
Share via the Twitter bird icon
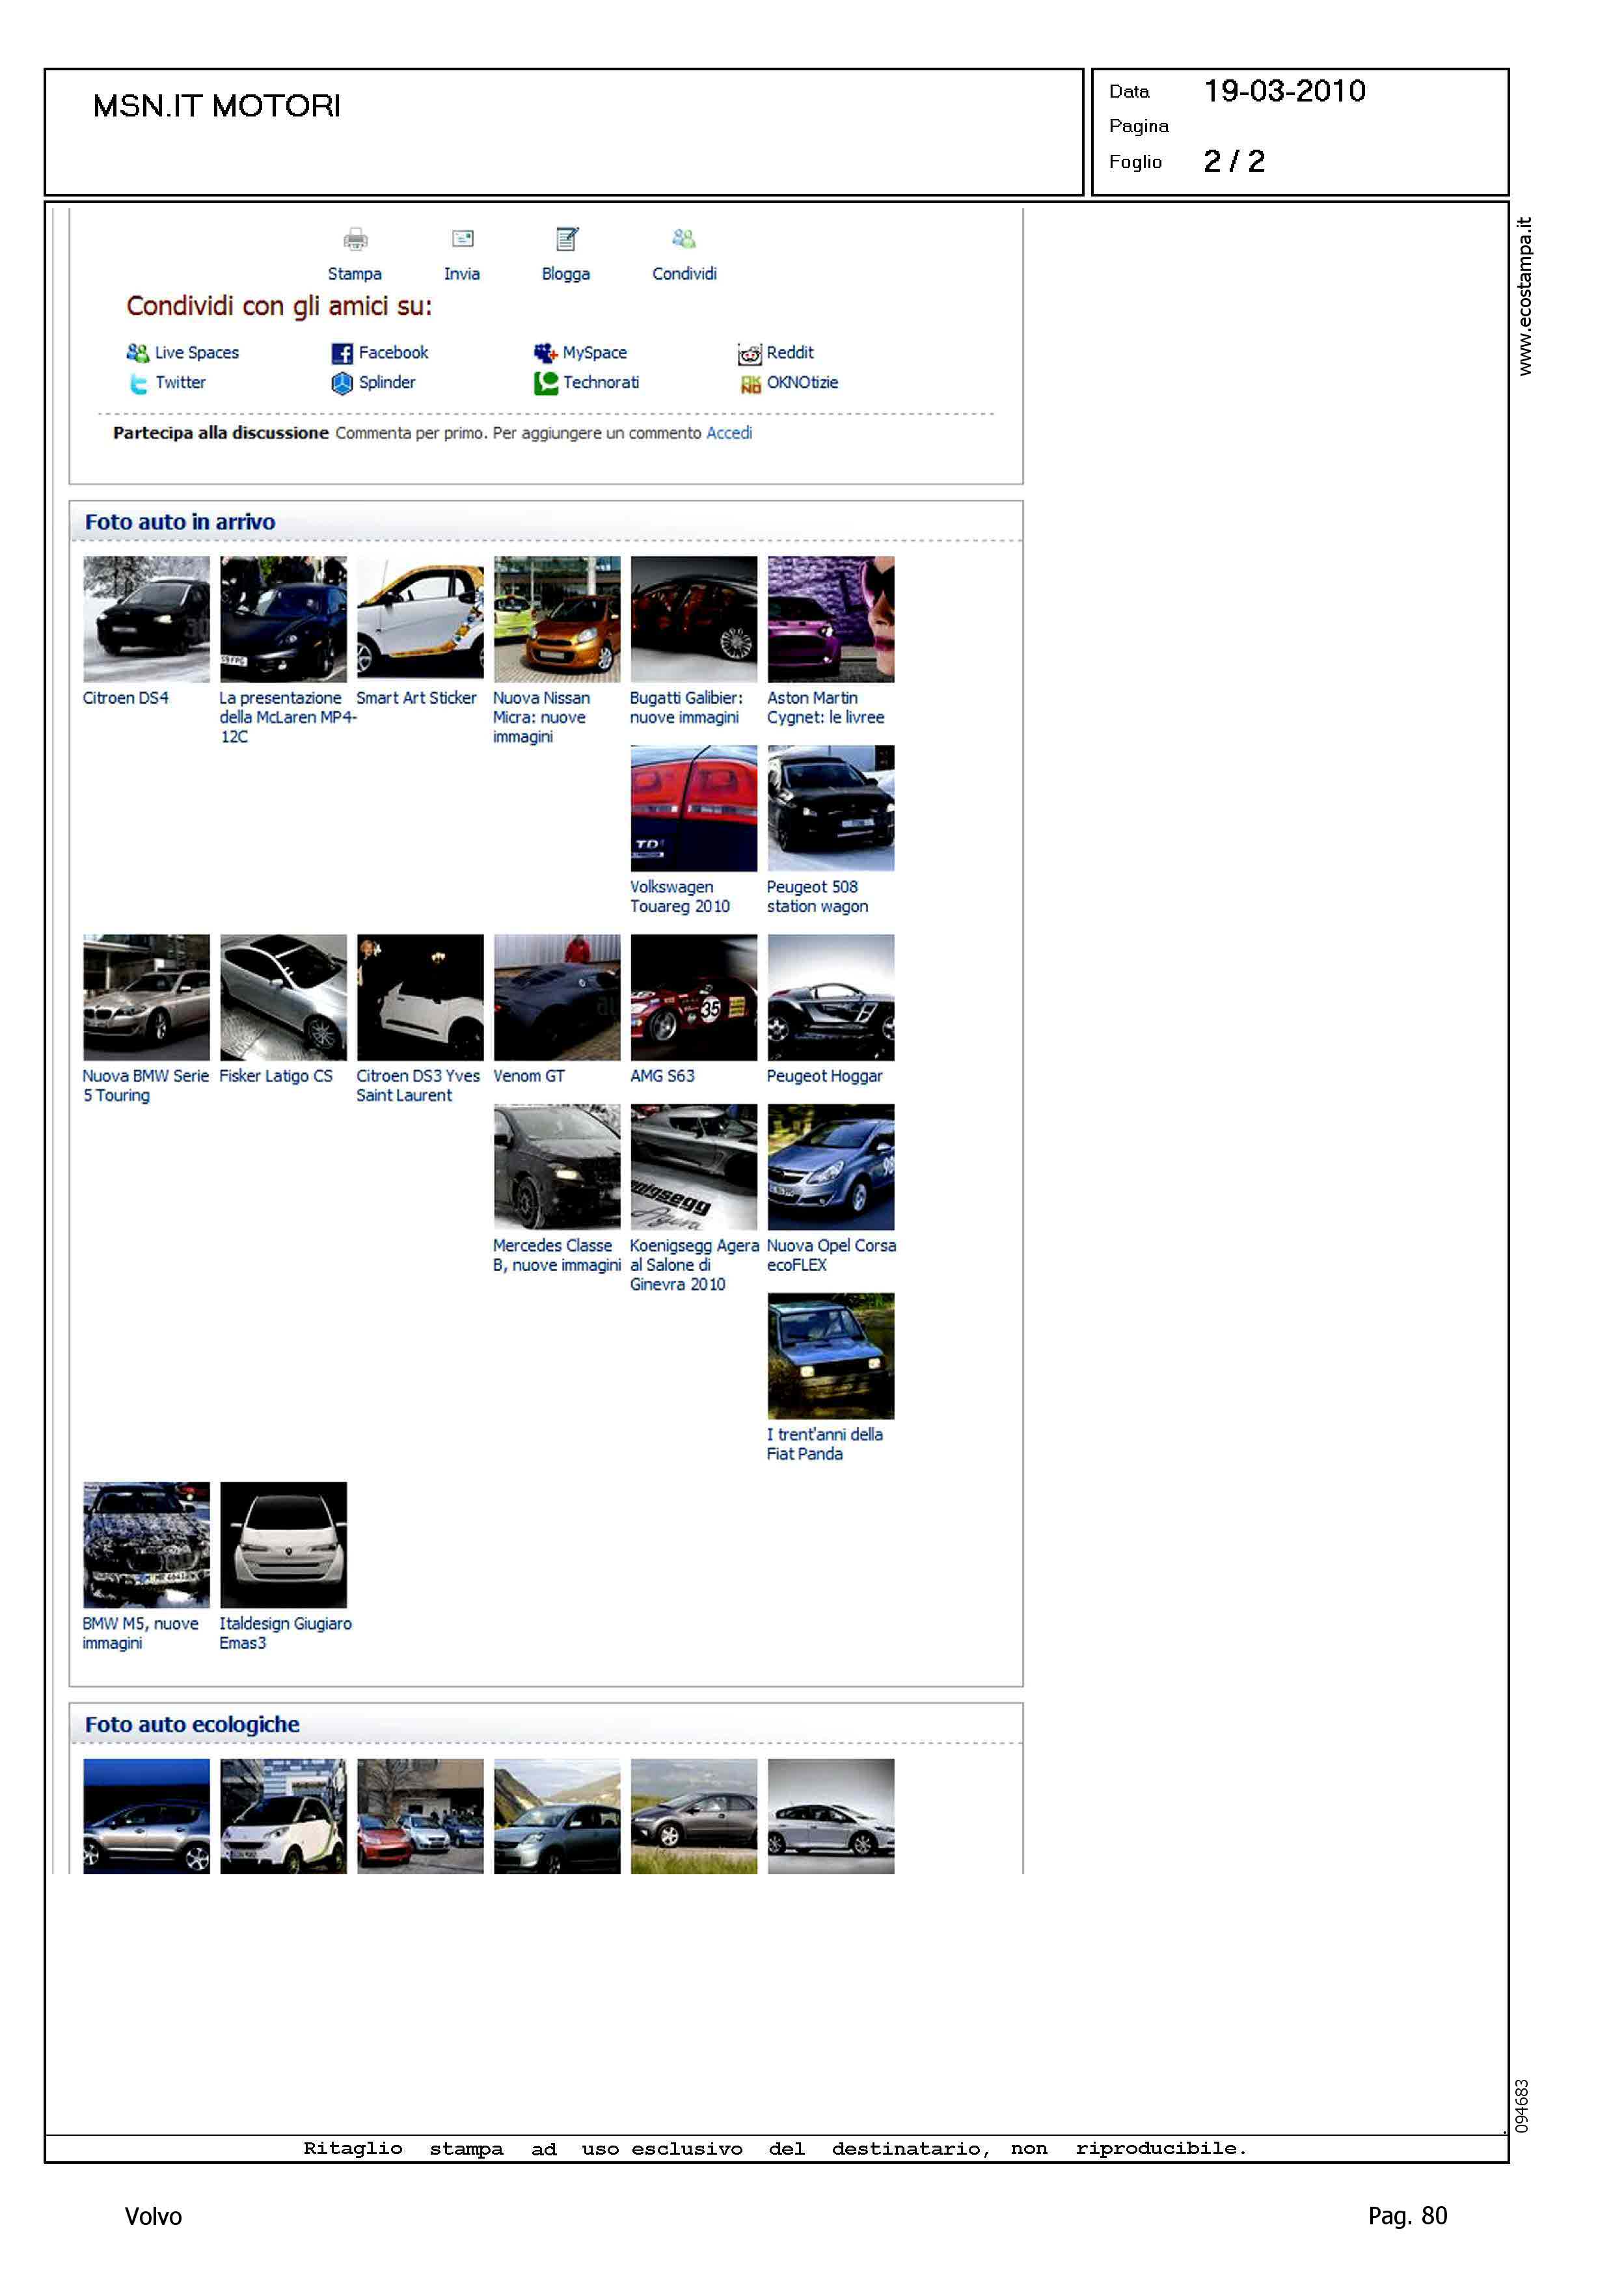click(x=138, y=383)
